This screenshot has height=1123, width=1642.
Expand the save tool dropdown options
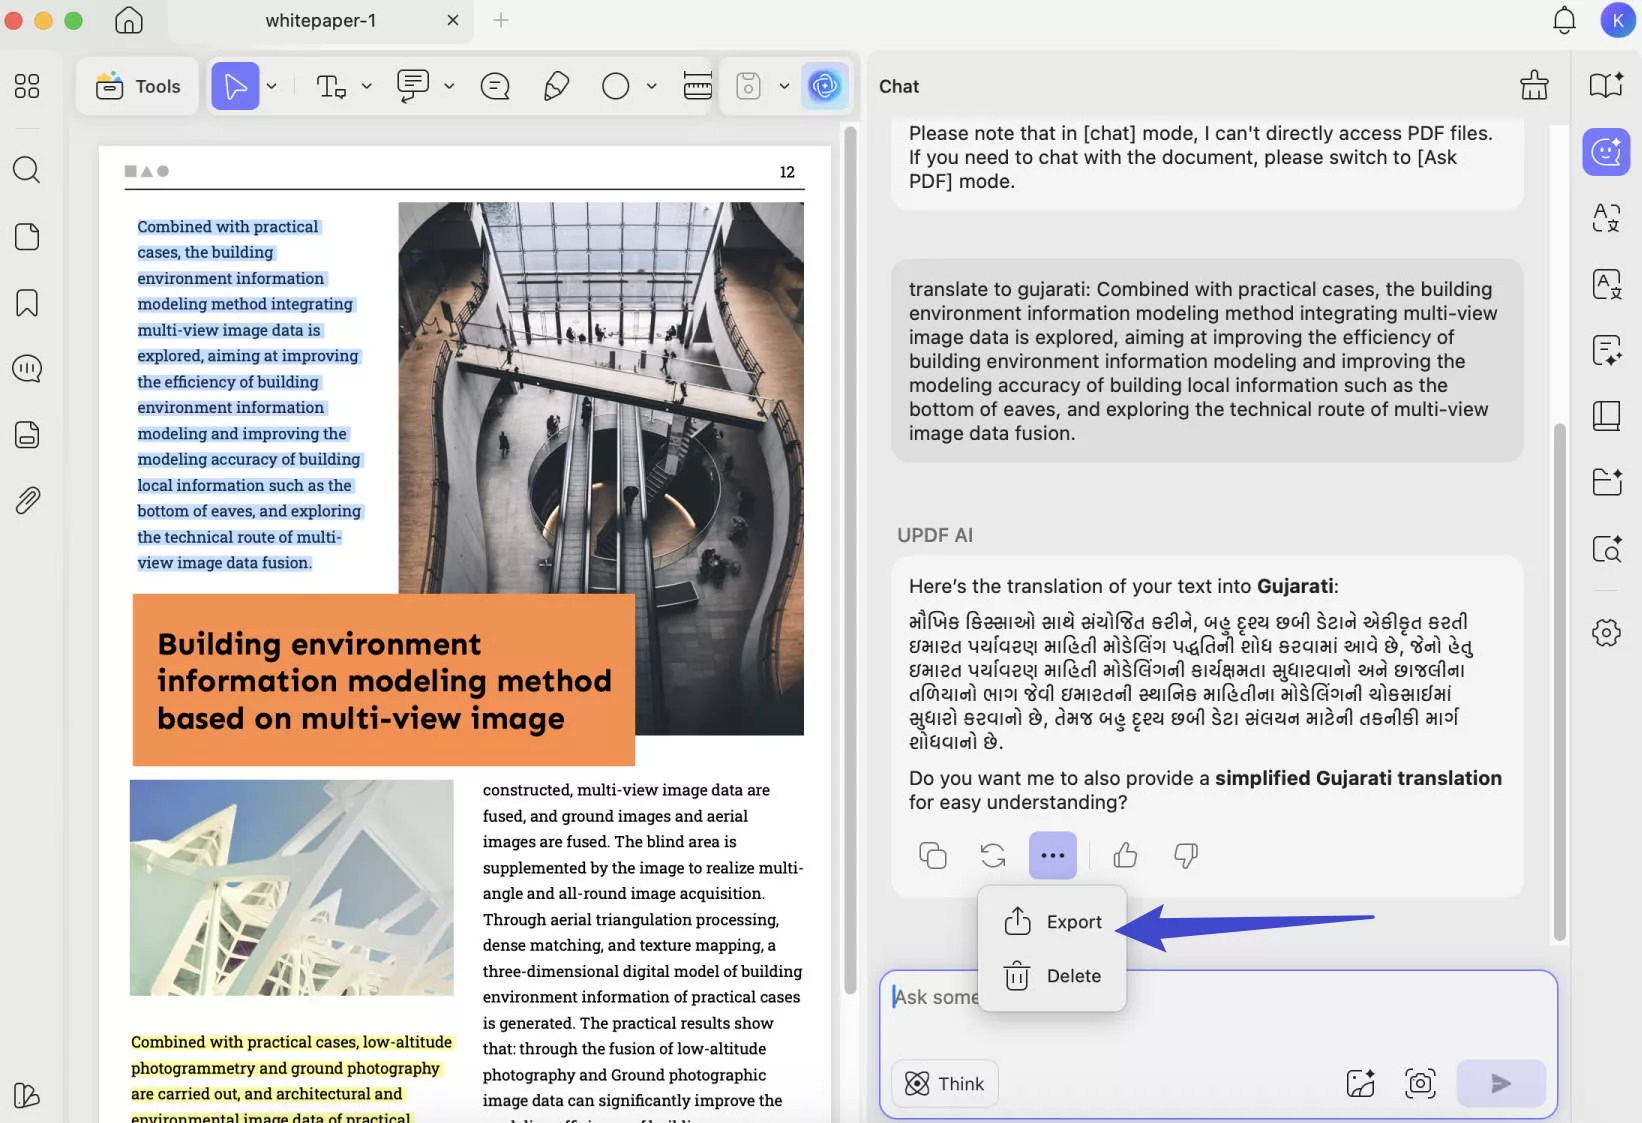pos(784,86)
